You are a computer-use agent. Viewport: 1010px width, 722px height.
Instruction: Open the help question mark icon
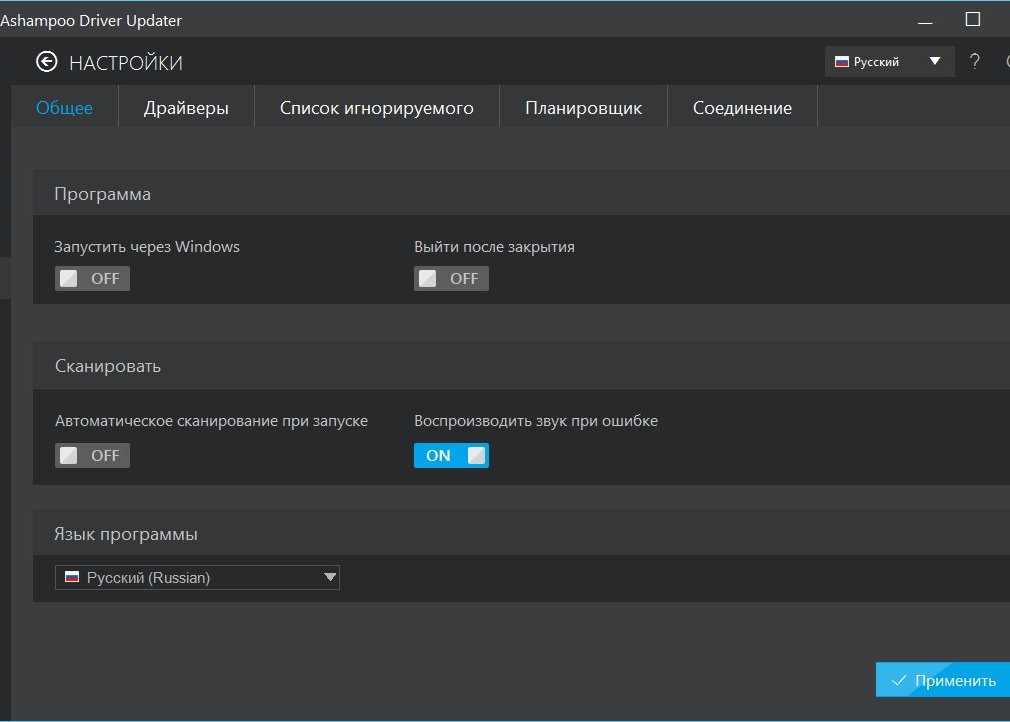975,62
